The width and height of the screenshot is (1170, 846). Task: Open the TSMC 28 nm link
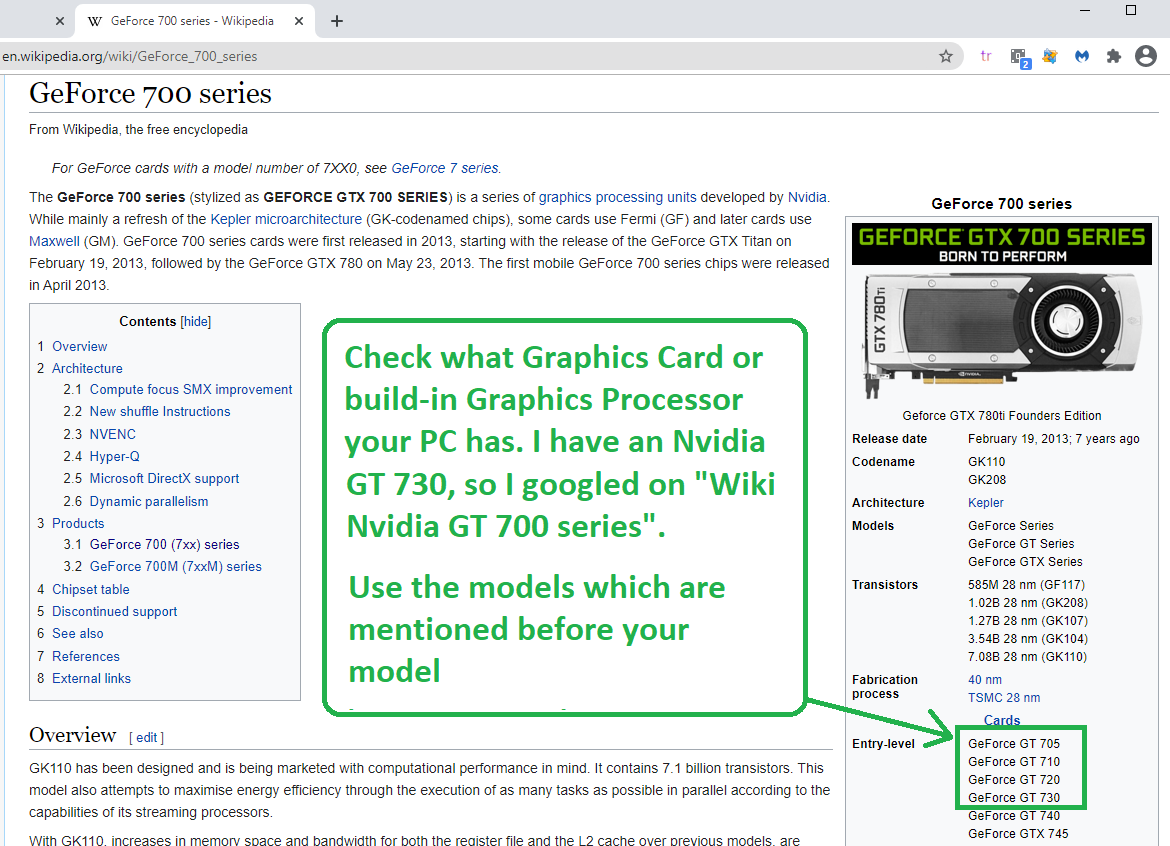1004,698
